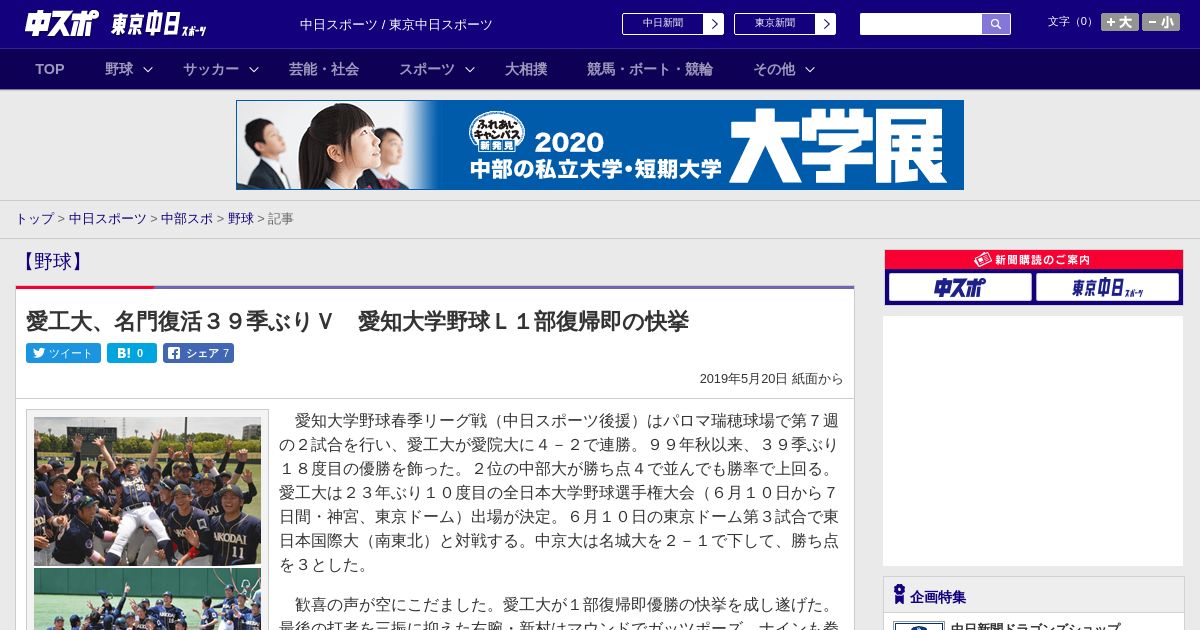Open top team celebration photo thumbnail
This screenshot has height=630, width=1200.
(x=147, y=491)
